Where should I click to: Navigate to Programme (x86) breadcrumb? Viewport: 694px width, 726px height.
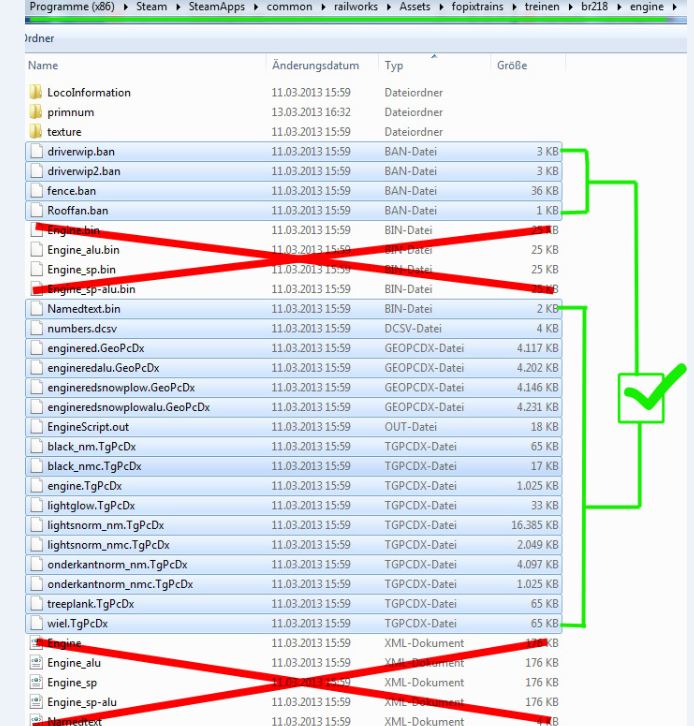[x=72, y=7]
